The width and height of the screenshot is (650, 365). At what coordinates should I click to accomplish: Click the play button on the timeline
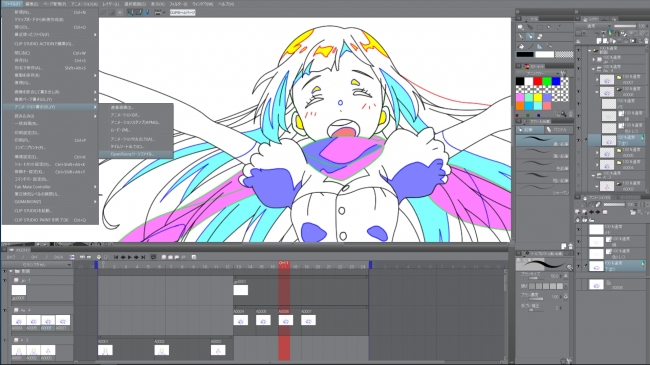point(129,257)
